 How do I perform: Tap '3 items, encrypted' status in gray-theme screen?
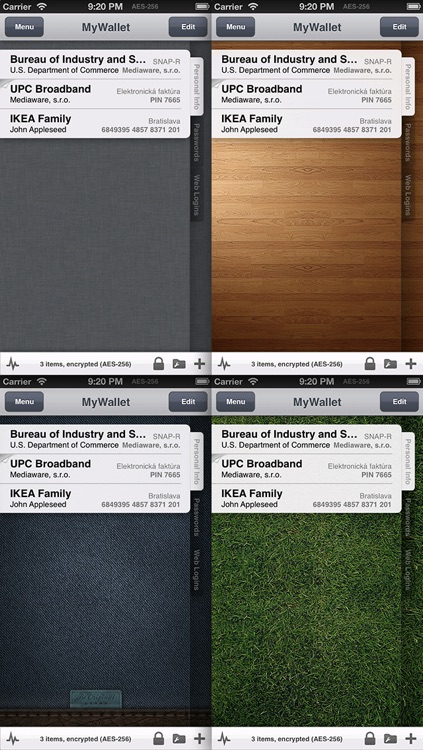point(85,364)
